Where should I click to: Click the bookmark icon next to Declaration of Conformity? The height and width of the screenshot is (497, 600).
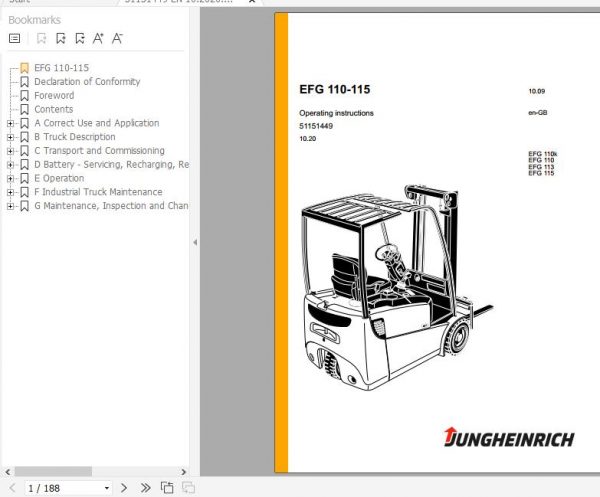point(24,82)
